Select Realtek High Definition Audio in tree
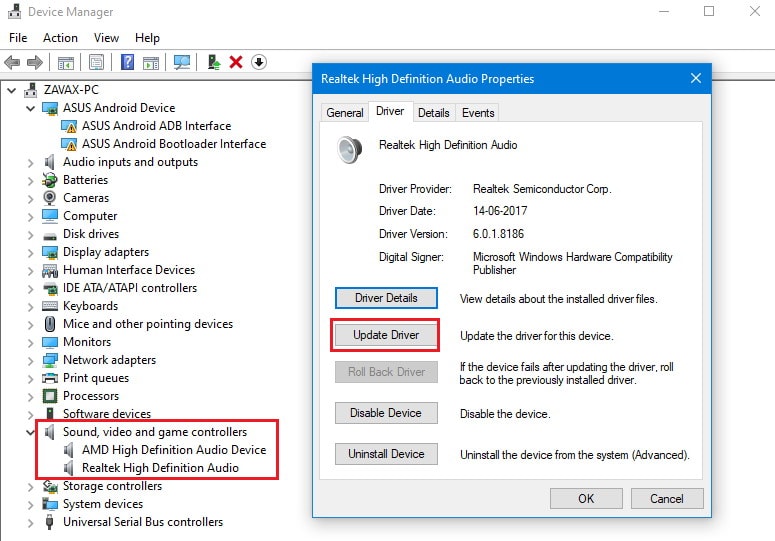Screen dimensions: 775x541 point(160,468)
